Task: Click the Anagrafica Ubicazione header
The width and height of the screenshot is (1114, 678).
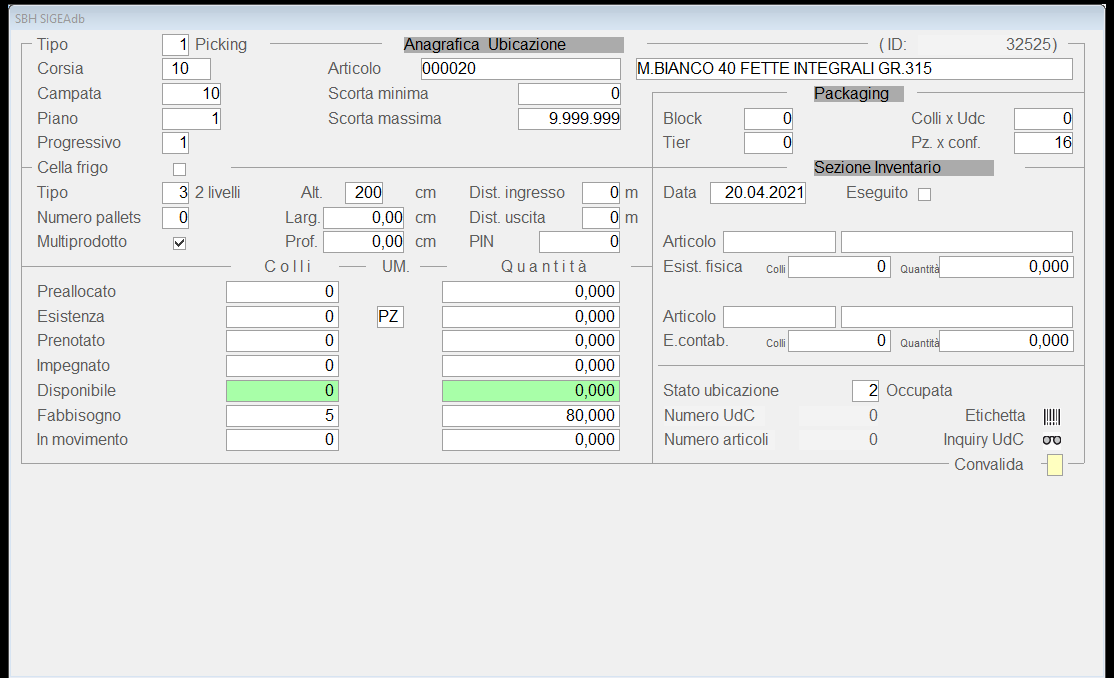Action: point(514,45)
